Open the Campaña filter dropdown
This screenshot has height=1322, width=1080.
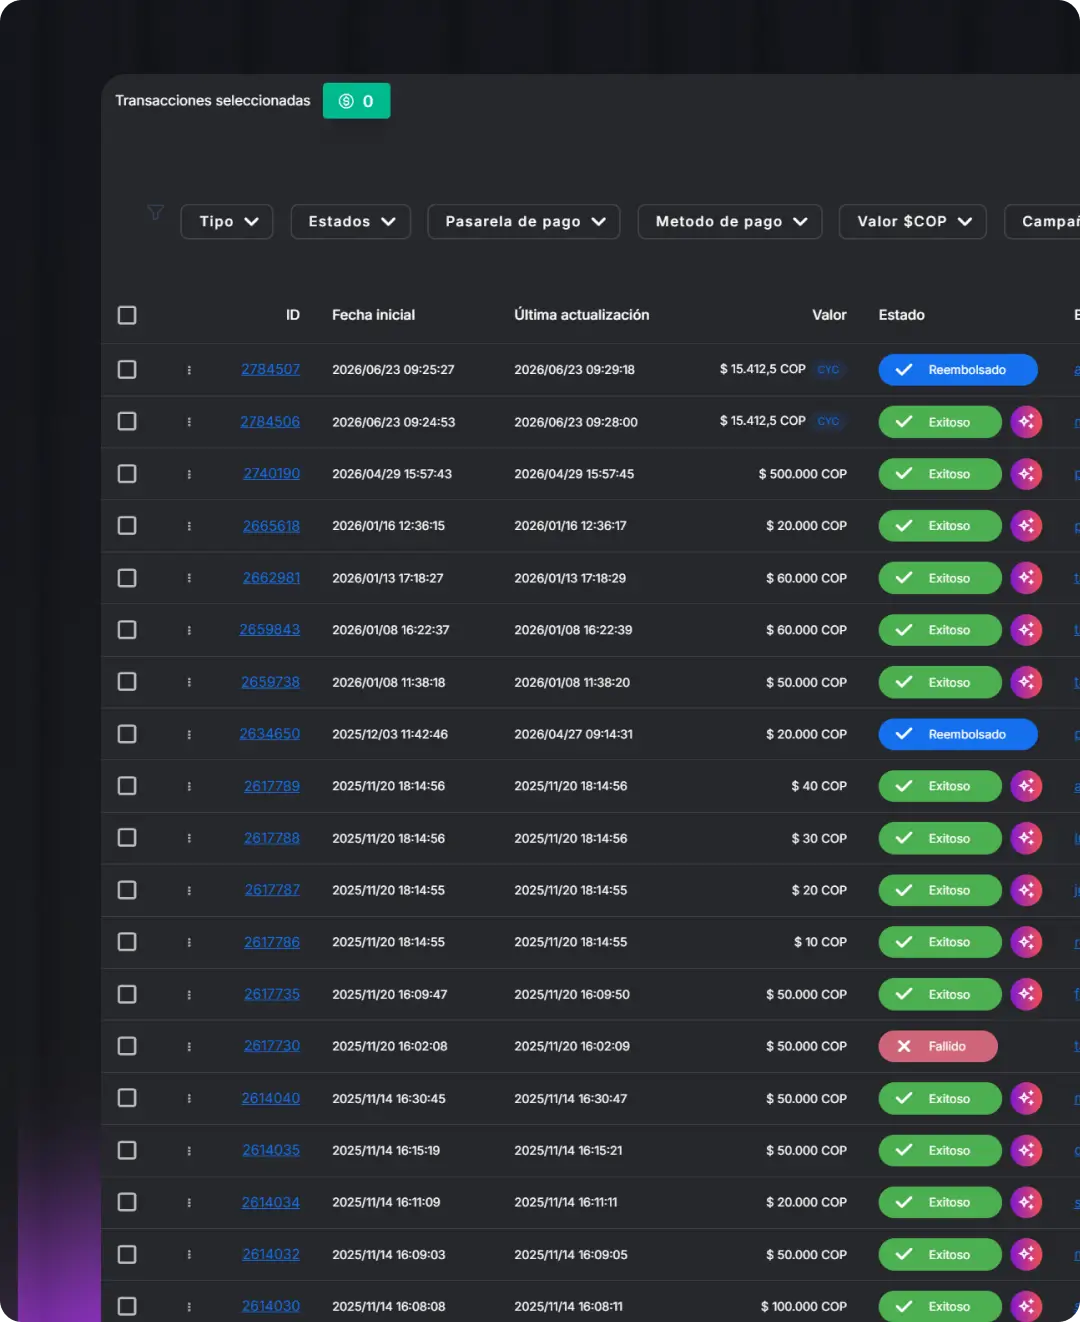[1042, 222]
